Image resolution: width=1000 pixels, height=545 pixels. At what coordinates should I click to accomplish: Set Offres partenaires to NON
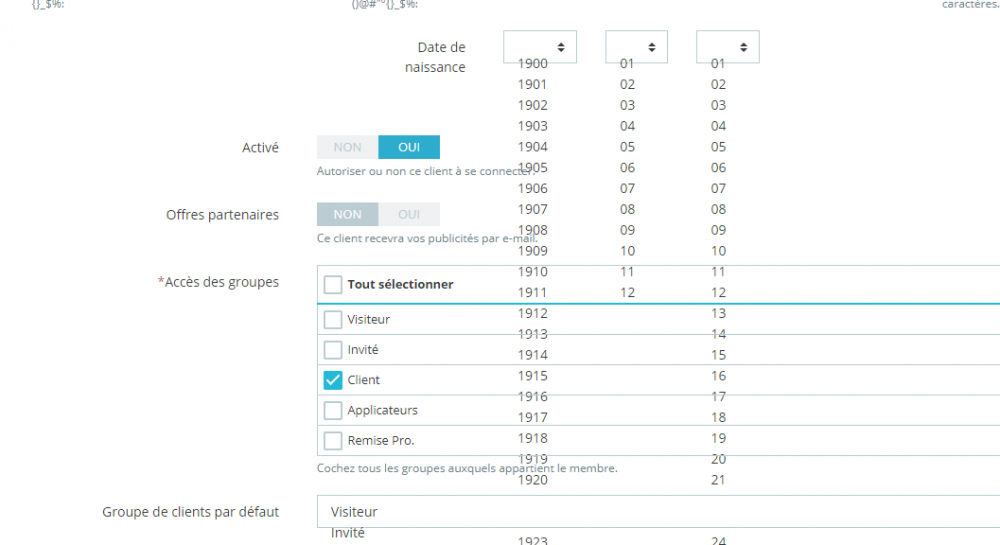[x=348, y=214]
